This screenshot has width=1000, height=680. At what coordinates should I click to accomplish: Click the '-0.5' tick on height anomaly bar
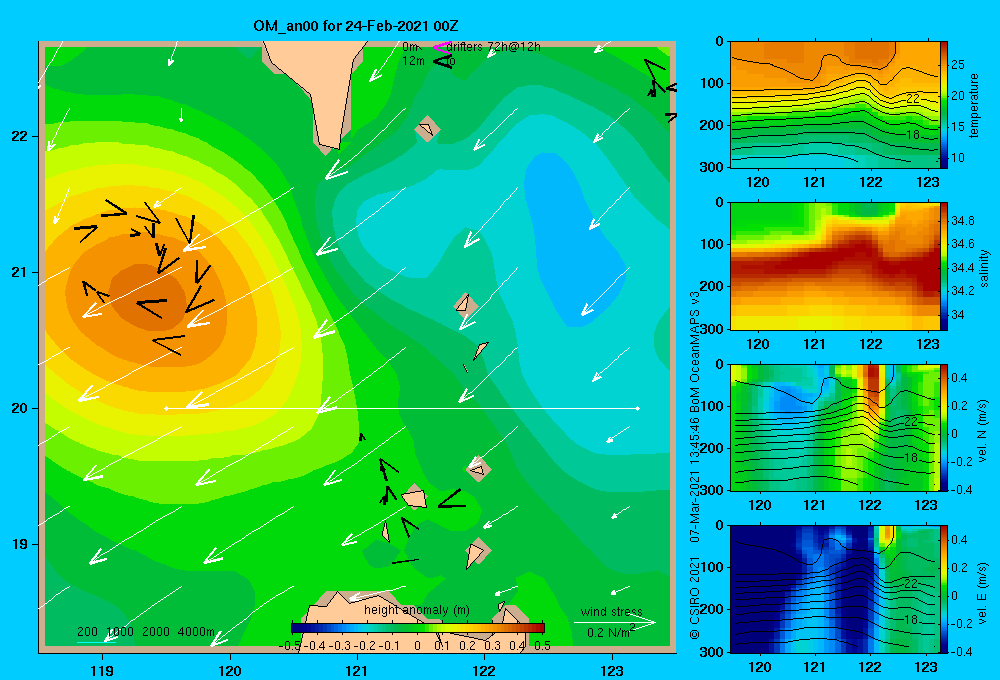[x=290, y=646]
